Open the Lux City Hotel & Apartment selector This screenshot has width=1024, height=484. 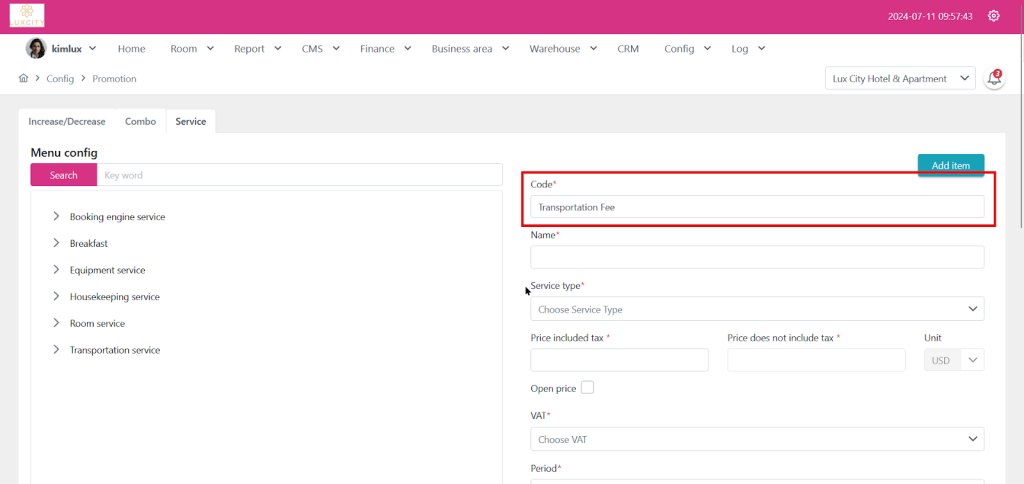(900, 79)
